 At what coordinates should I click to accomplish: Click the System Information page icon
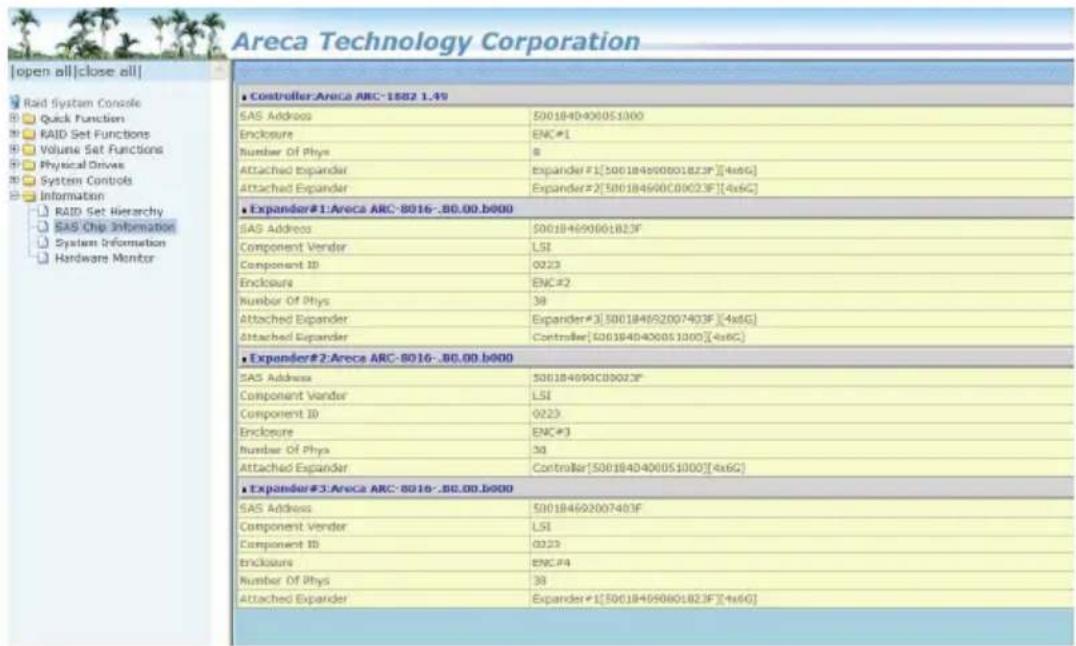(x=43, y=242)
